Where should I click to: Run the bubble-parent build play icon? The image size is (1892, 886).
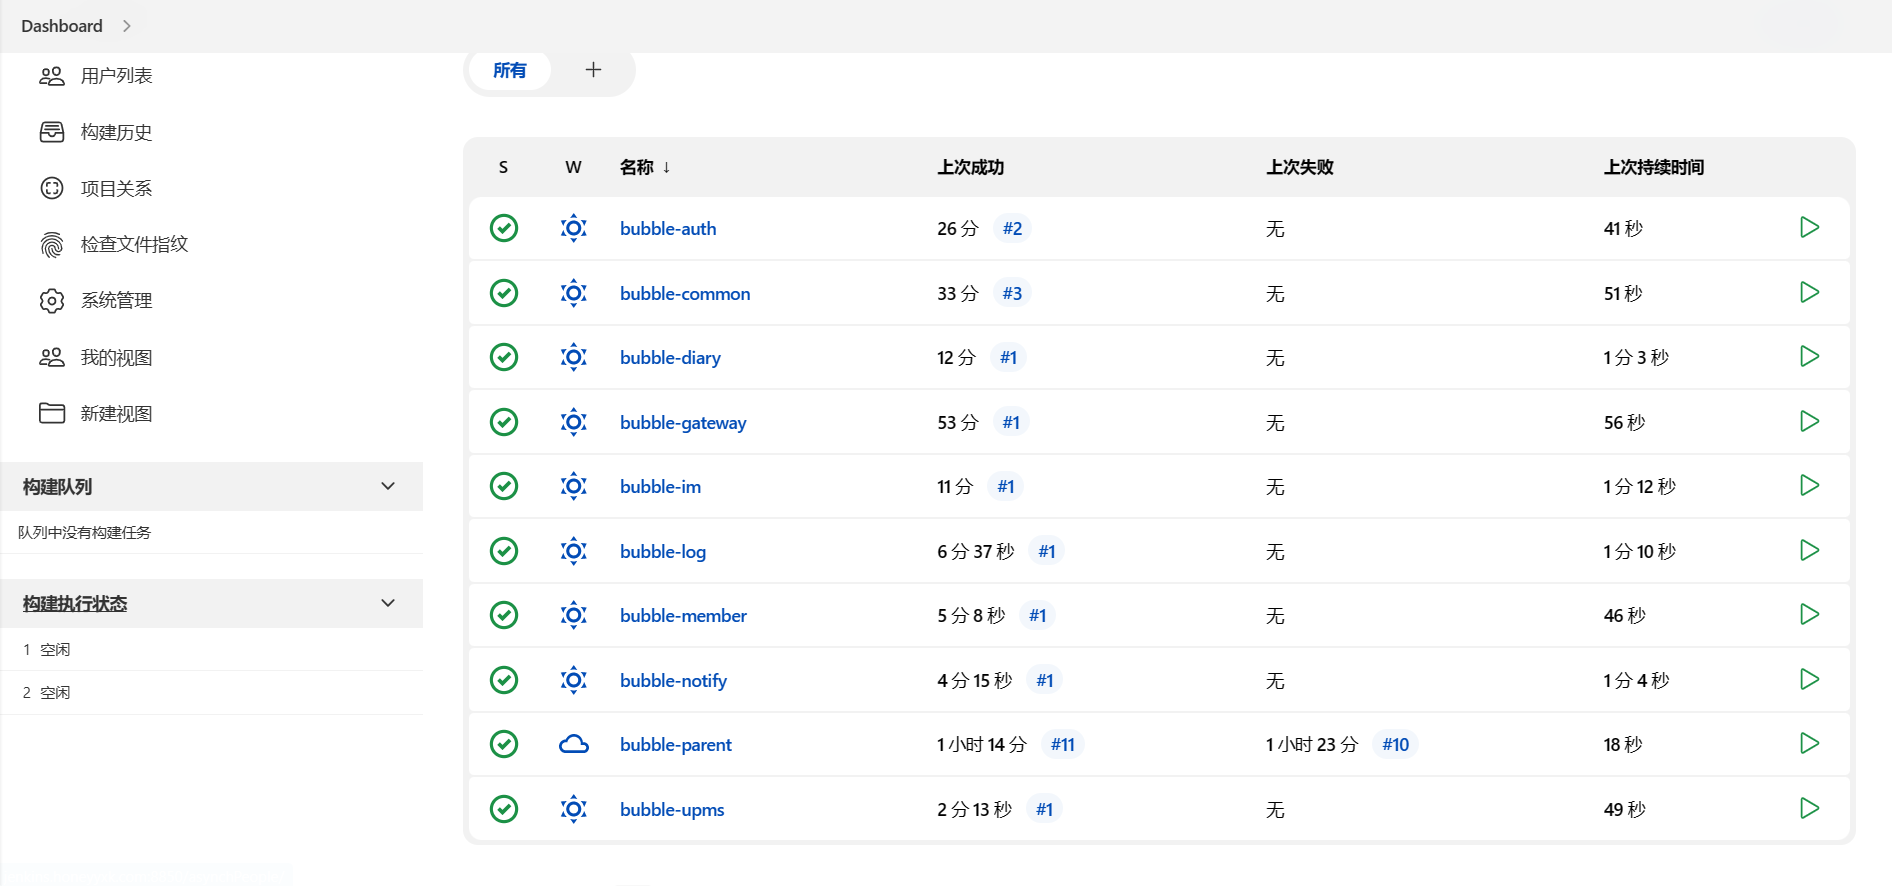coord(1809,744)
